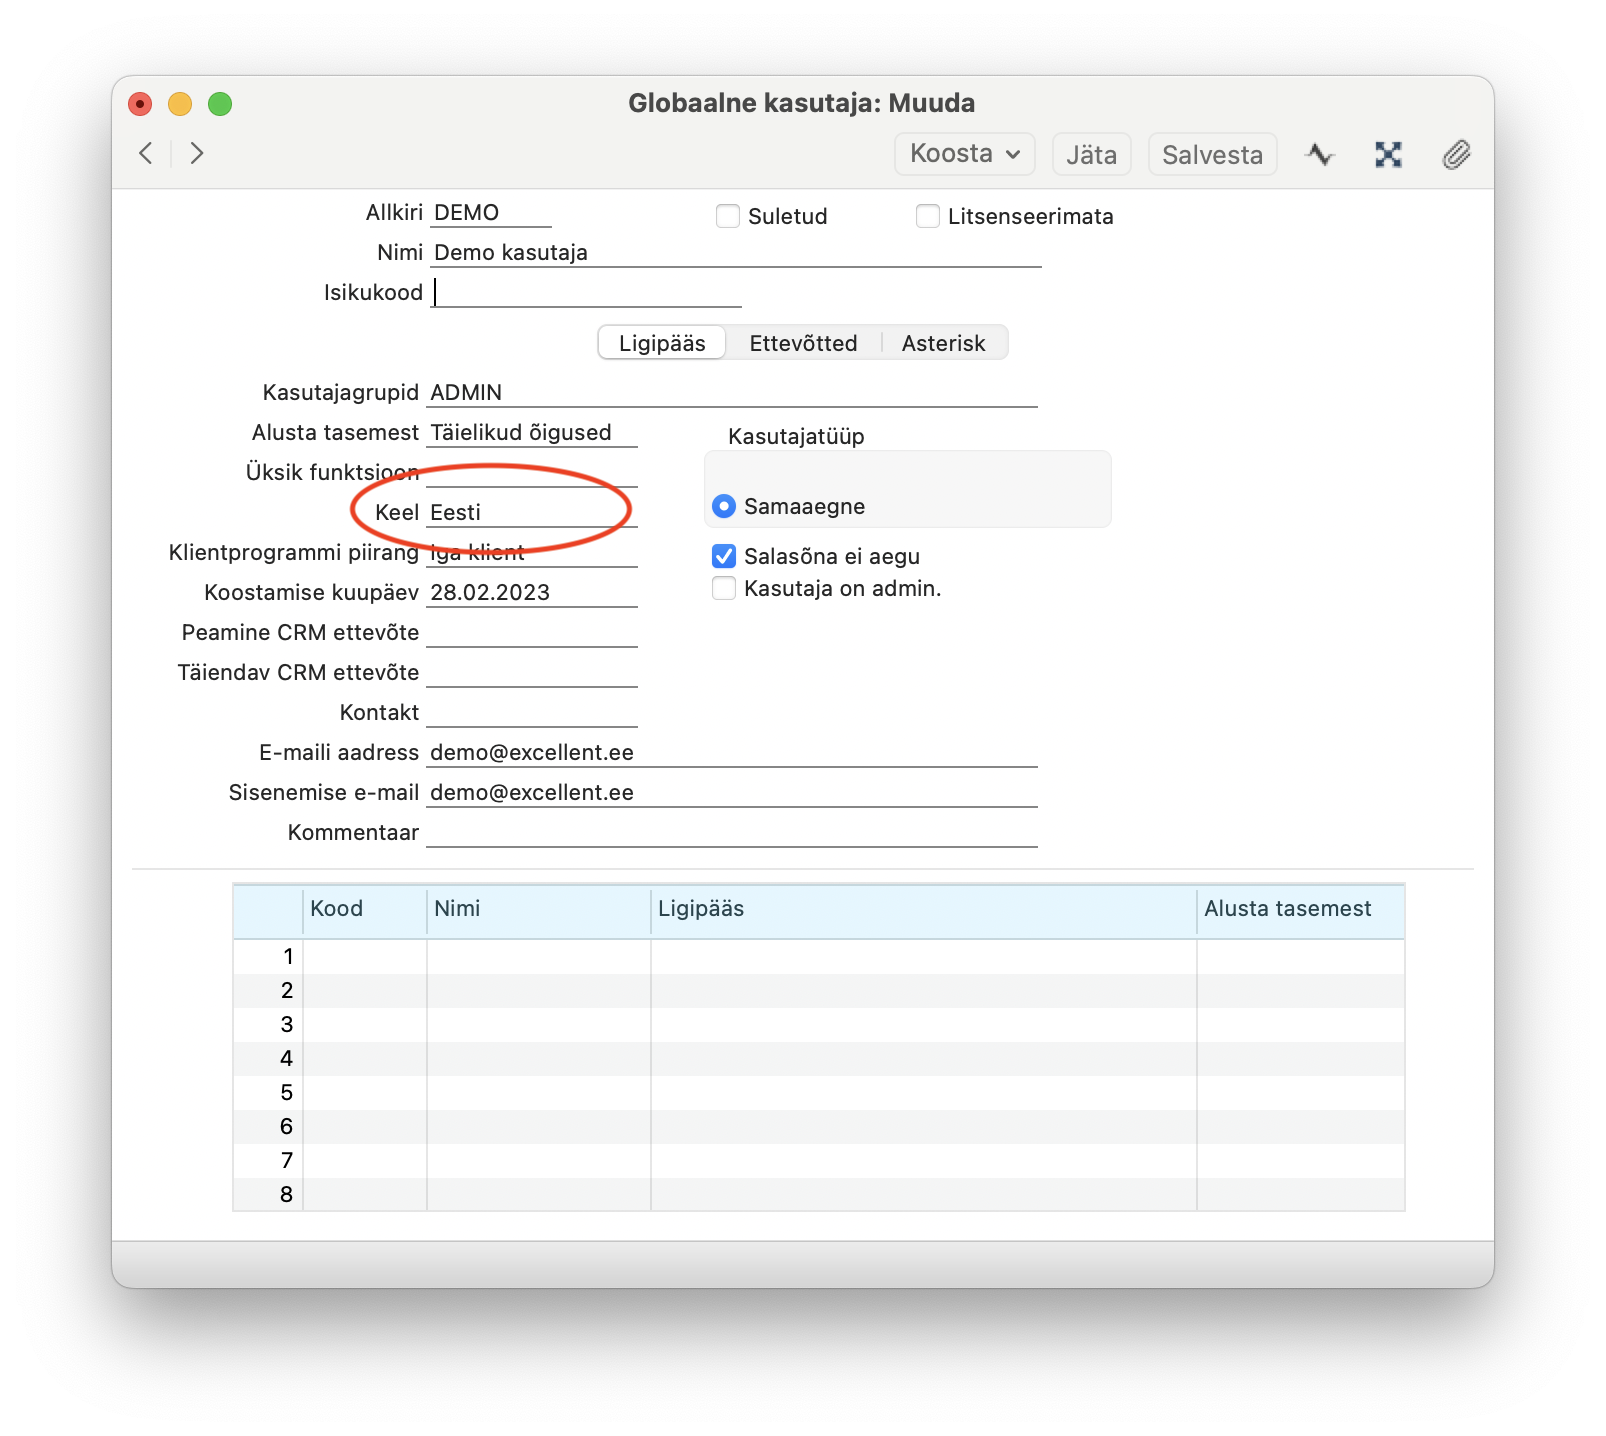Edit the Sisenemise e-mail field

coord(732,793)
